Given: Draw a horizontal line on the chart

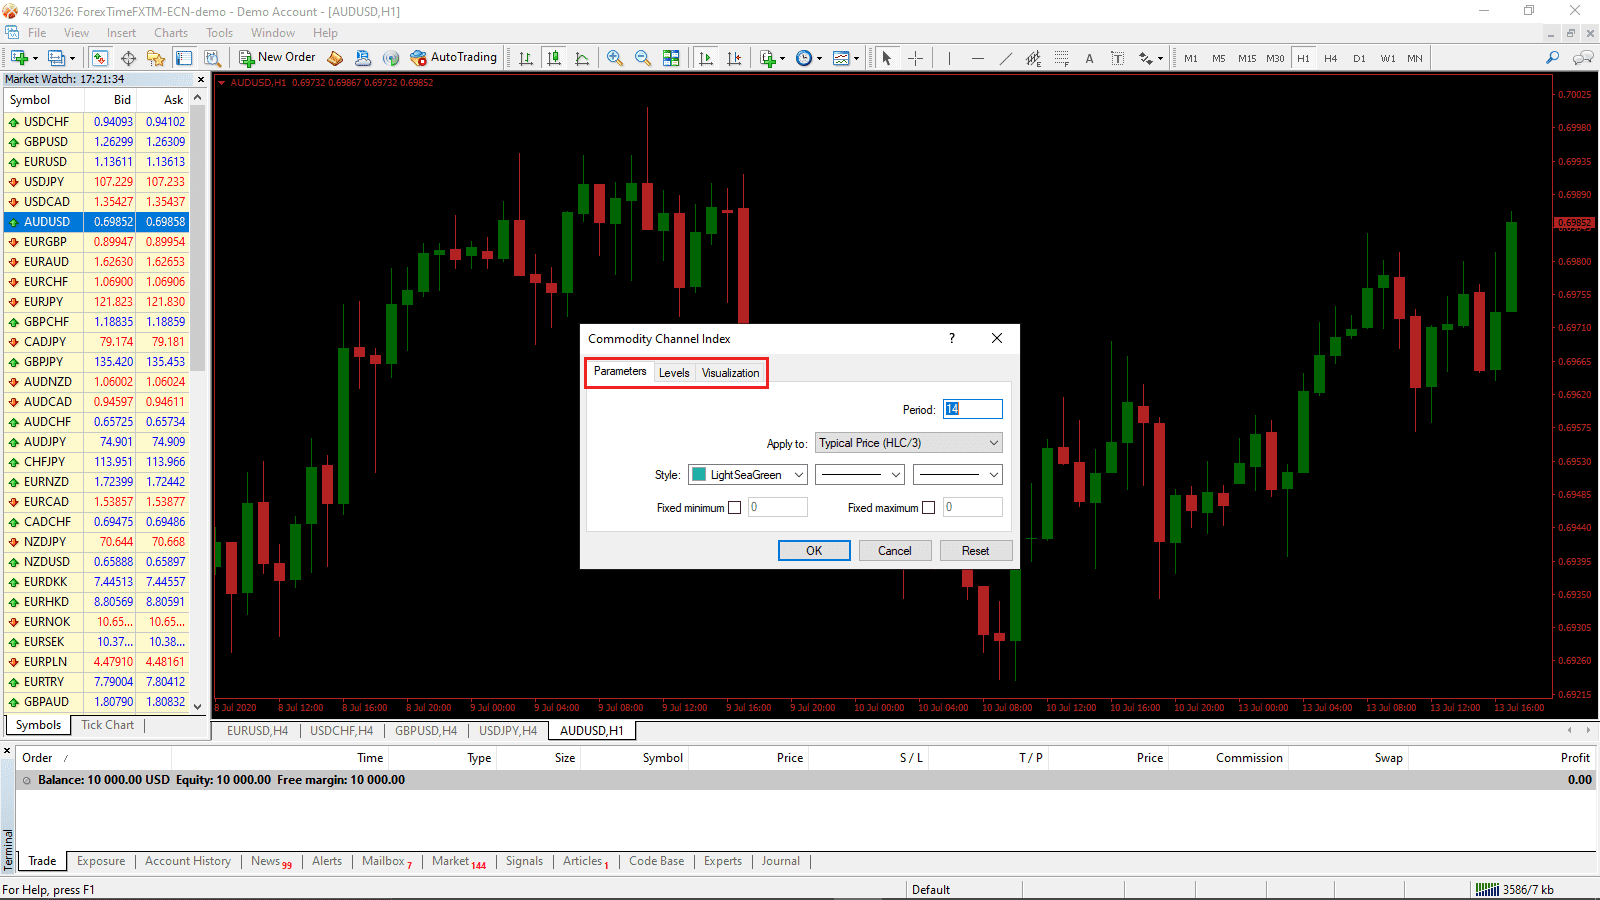Looking at the screenshot, I should pos(977,57).
